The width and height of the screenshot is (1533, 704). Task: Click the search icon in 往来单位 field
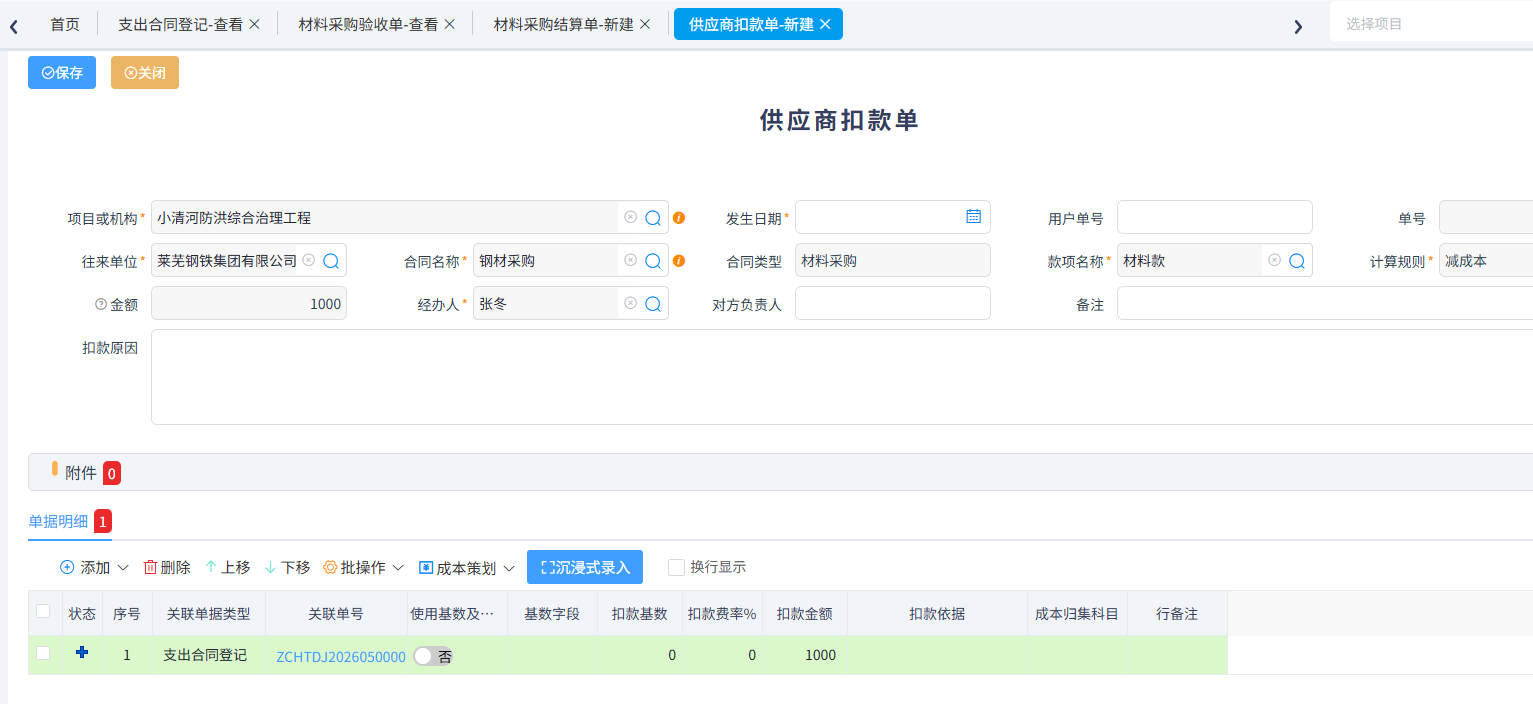pos(331,261)
